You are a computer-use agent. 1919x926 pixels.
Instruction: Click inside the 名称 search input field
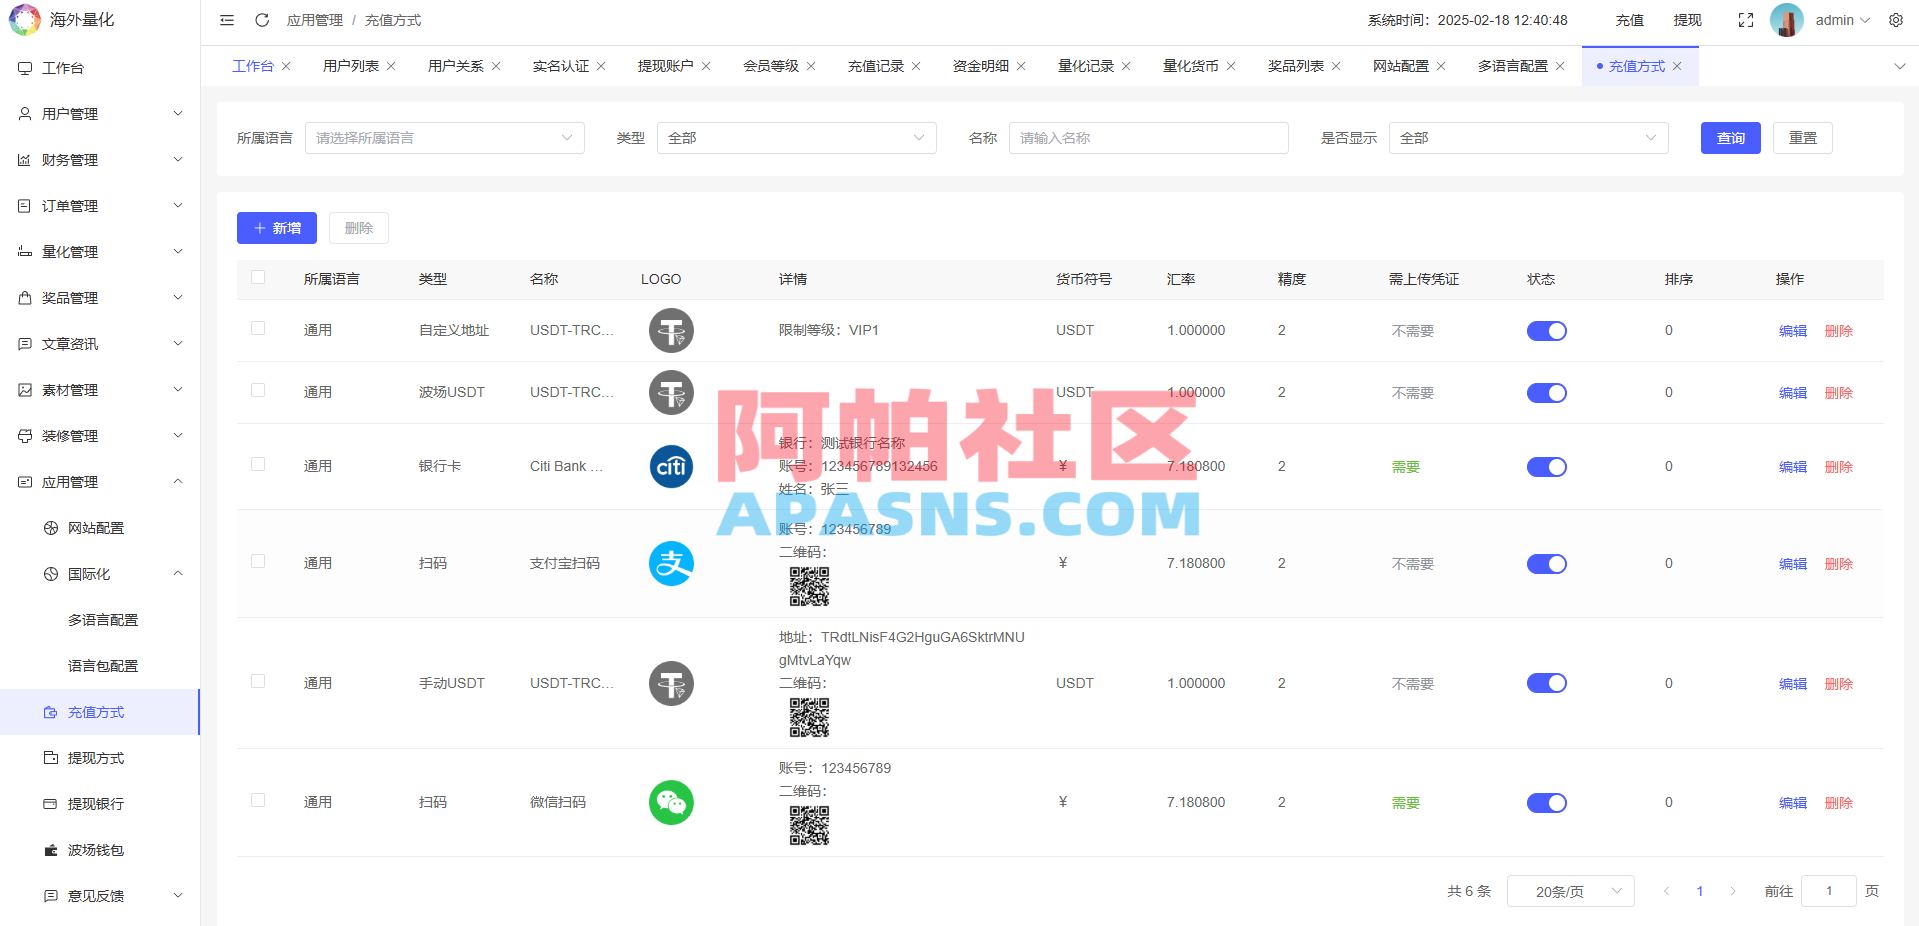point(1147,137)
